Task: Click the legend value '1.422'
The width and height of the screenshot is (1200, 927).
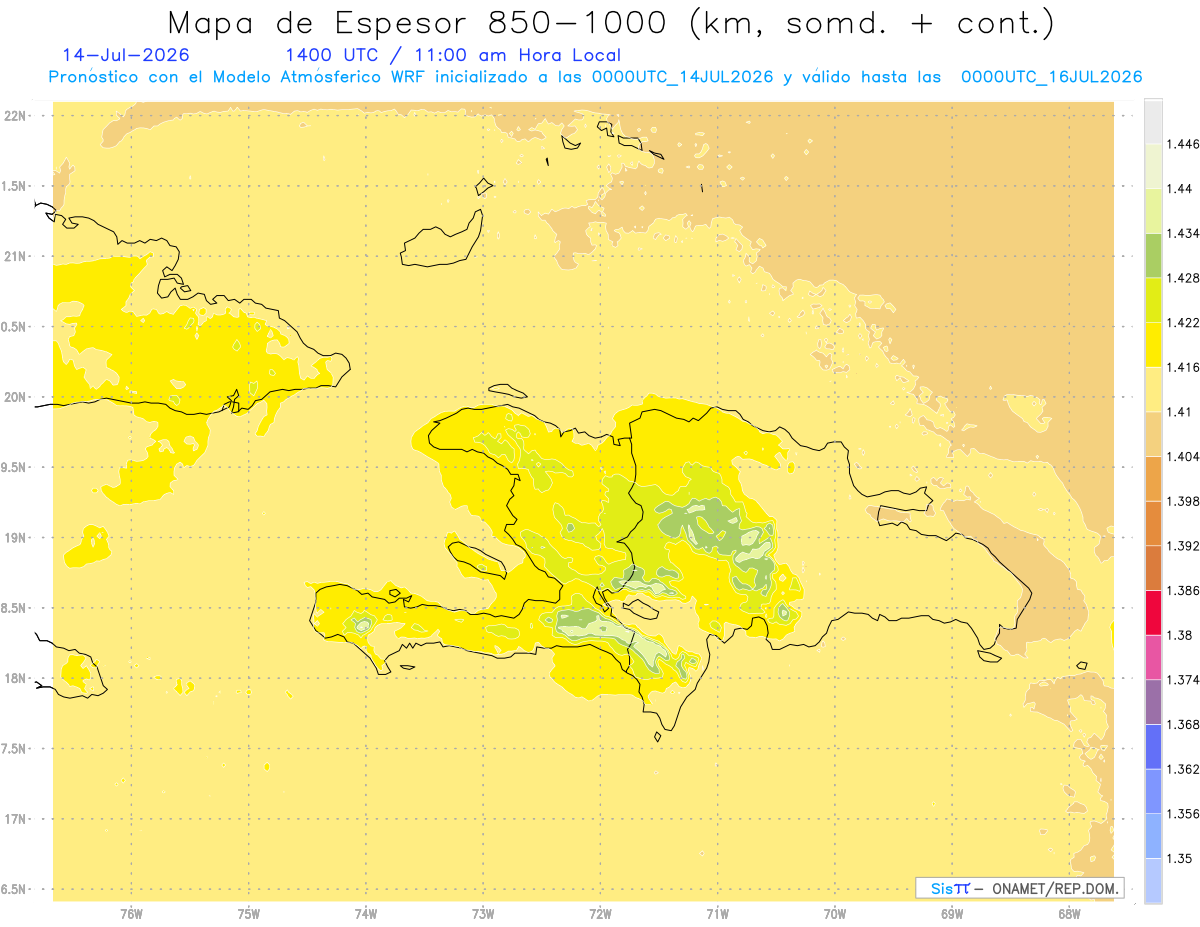Action: click(1185, 322)
